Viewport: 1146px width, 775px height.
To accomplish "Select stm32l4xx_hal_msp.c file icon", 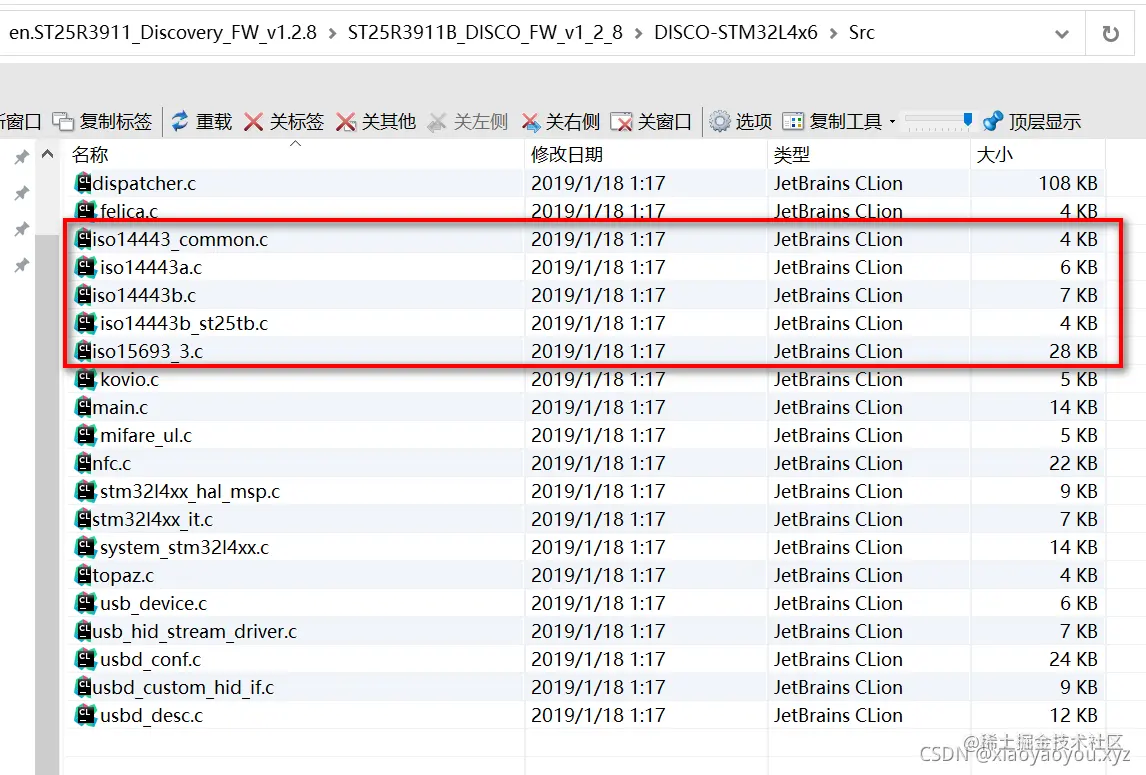I will click(86, 491).
